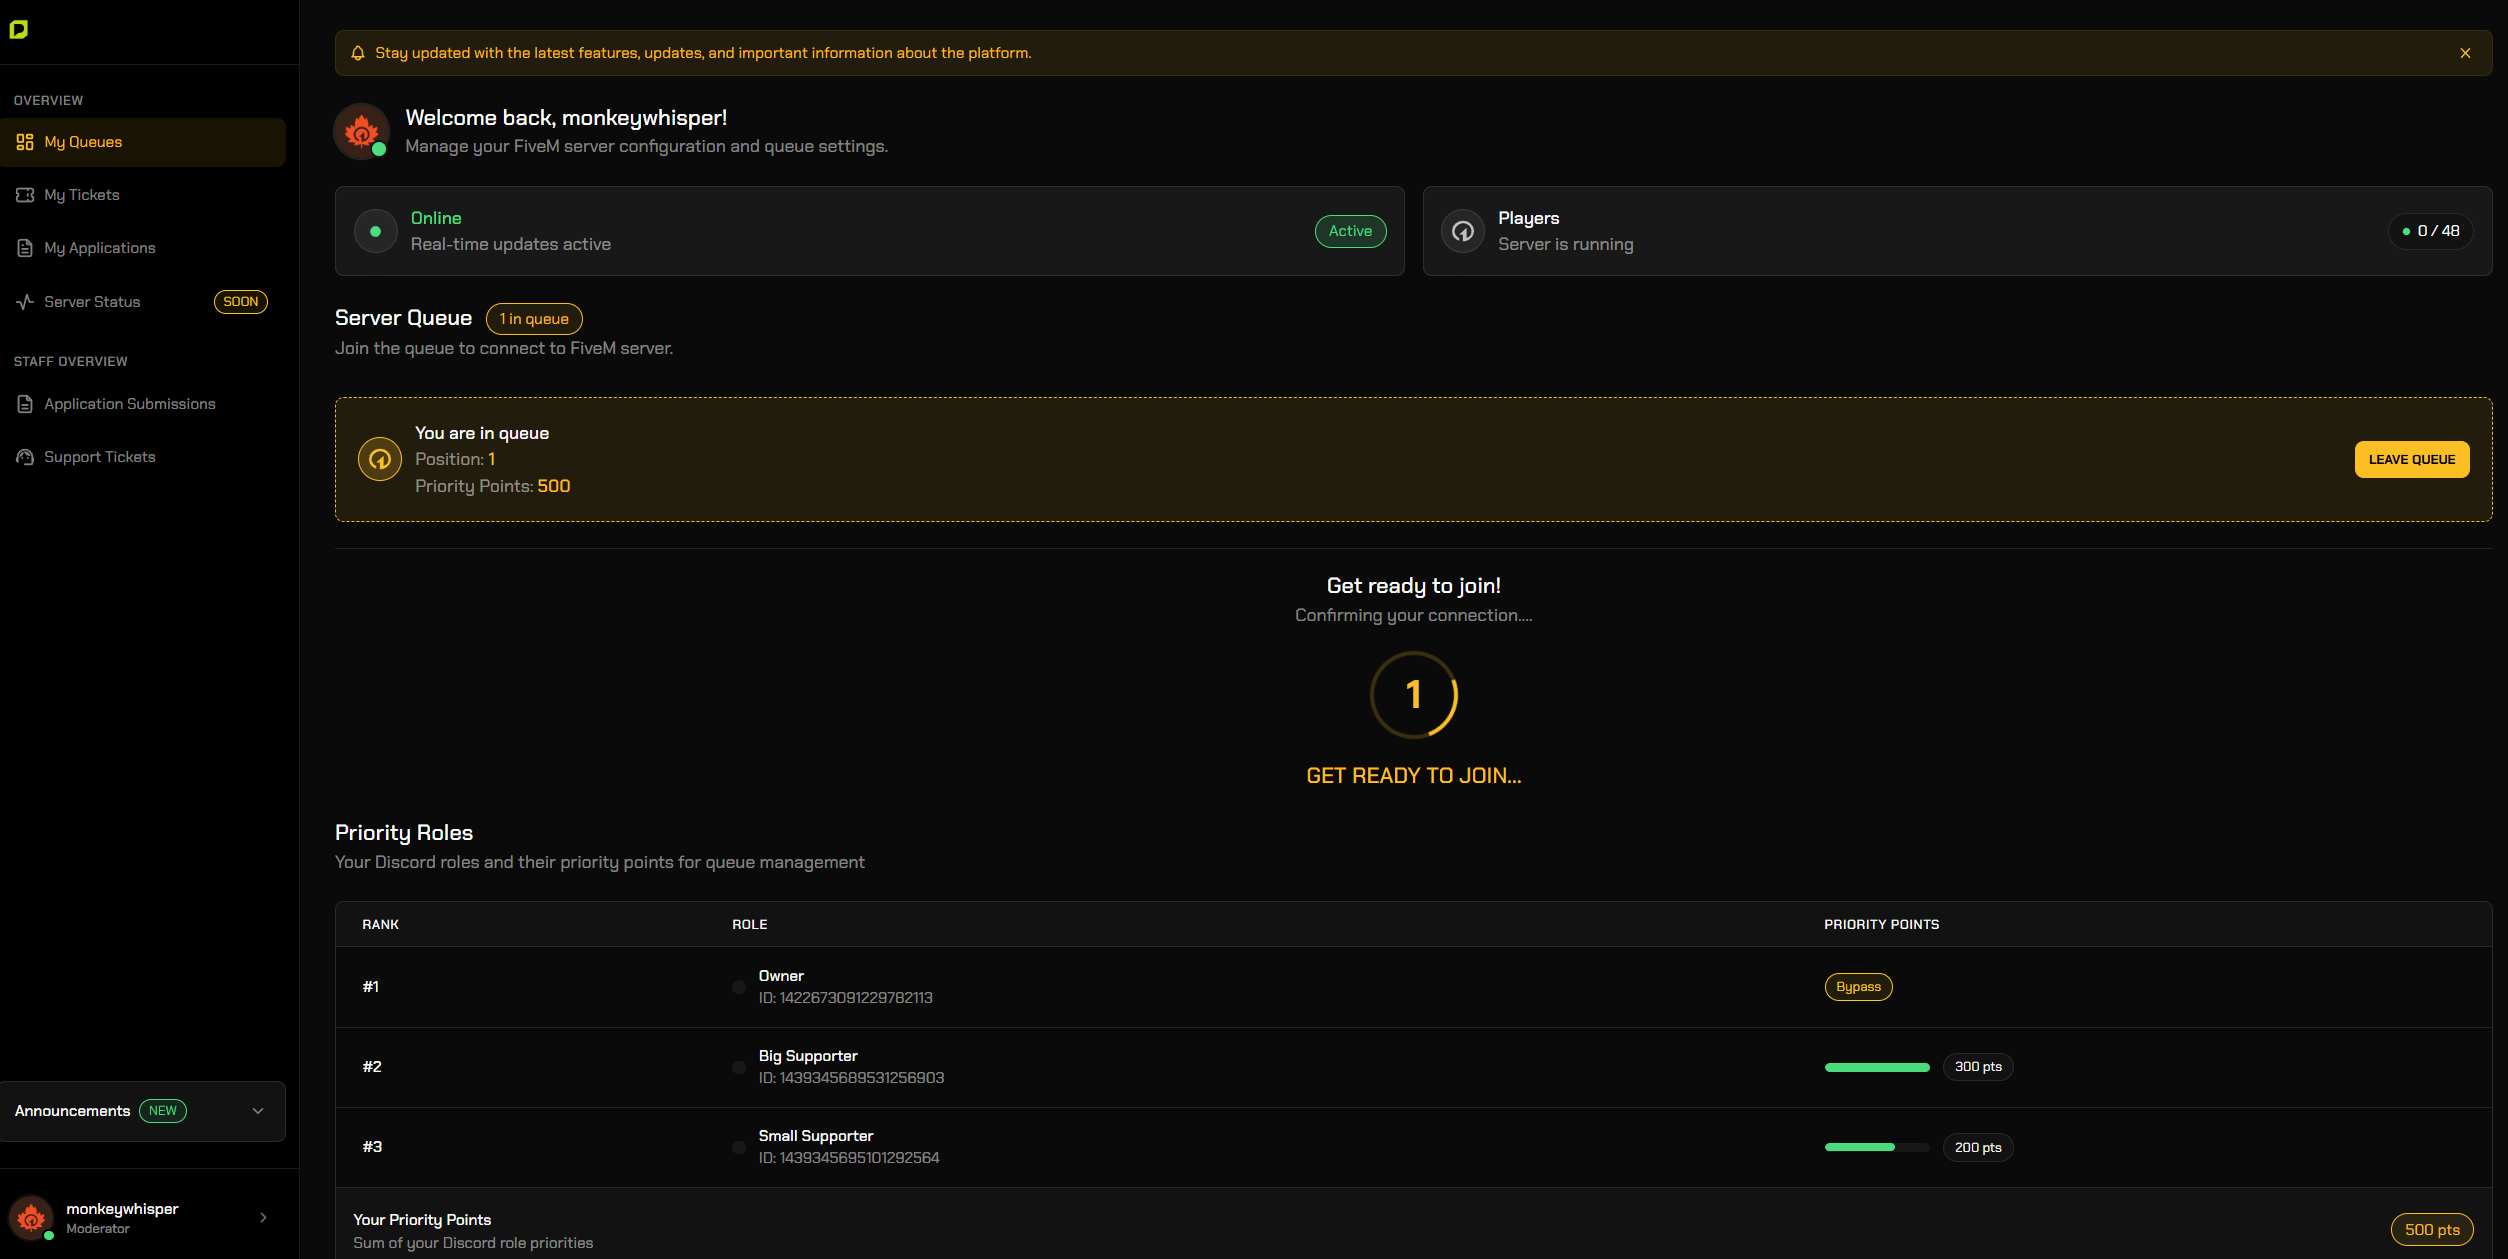The image size is (2508, 1259).
Task: Click the My Tickets ticket icon
Action: click(x=25, y=195)
